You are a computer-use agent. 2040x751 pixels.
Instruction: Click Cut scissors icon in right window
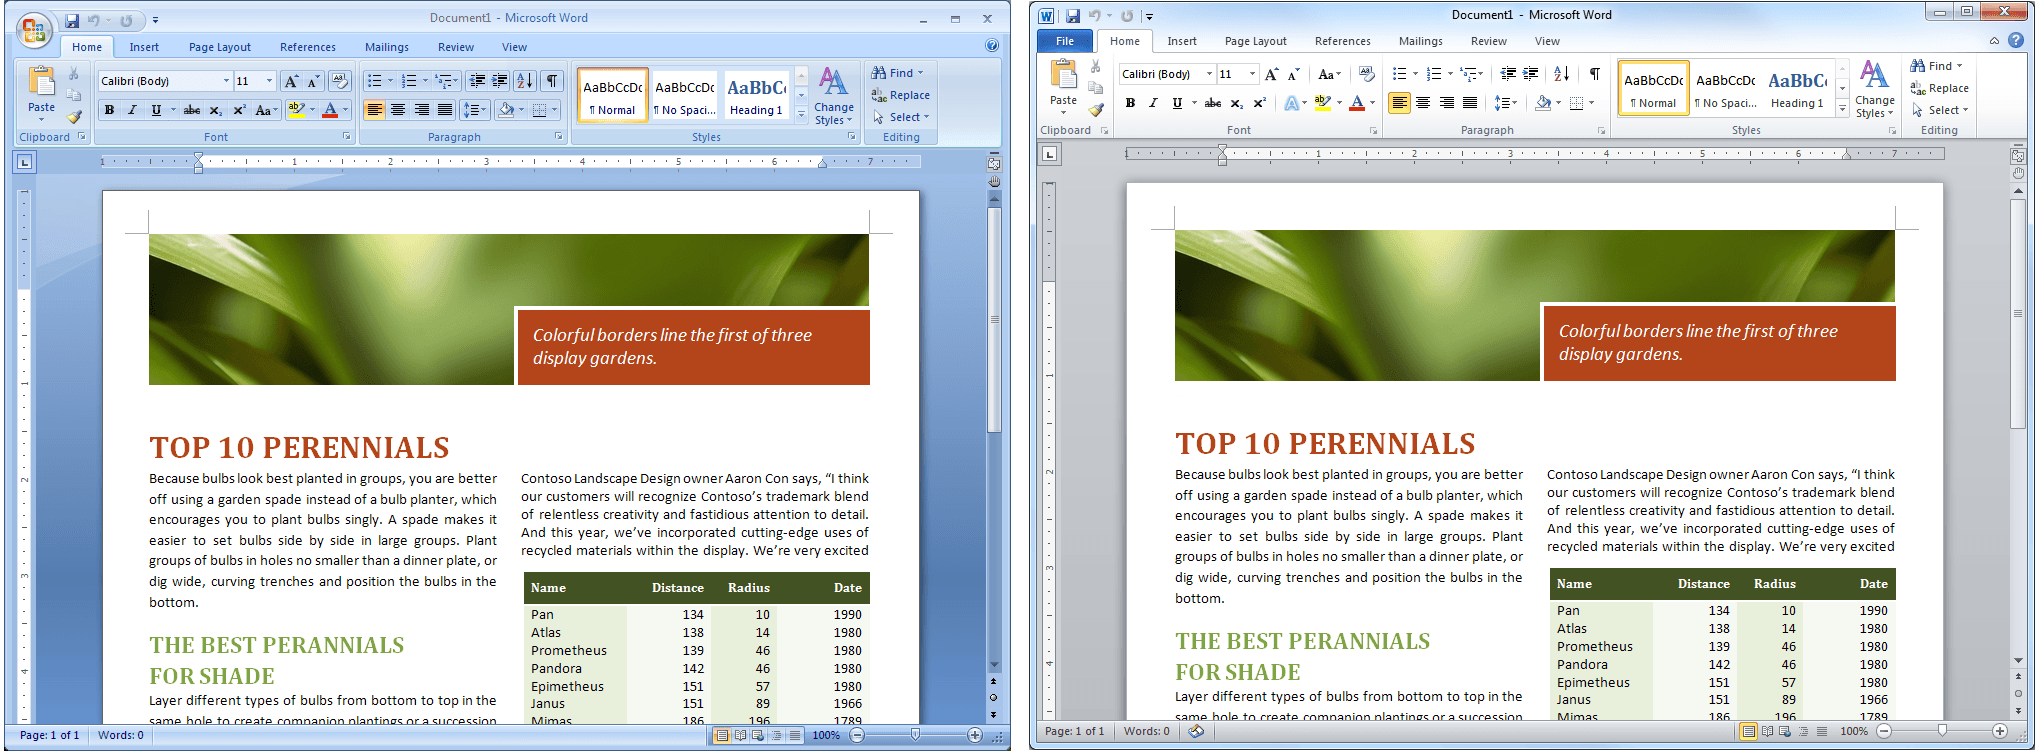(1096, 66)
